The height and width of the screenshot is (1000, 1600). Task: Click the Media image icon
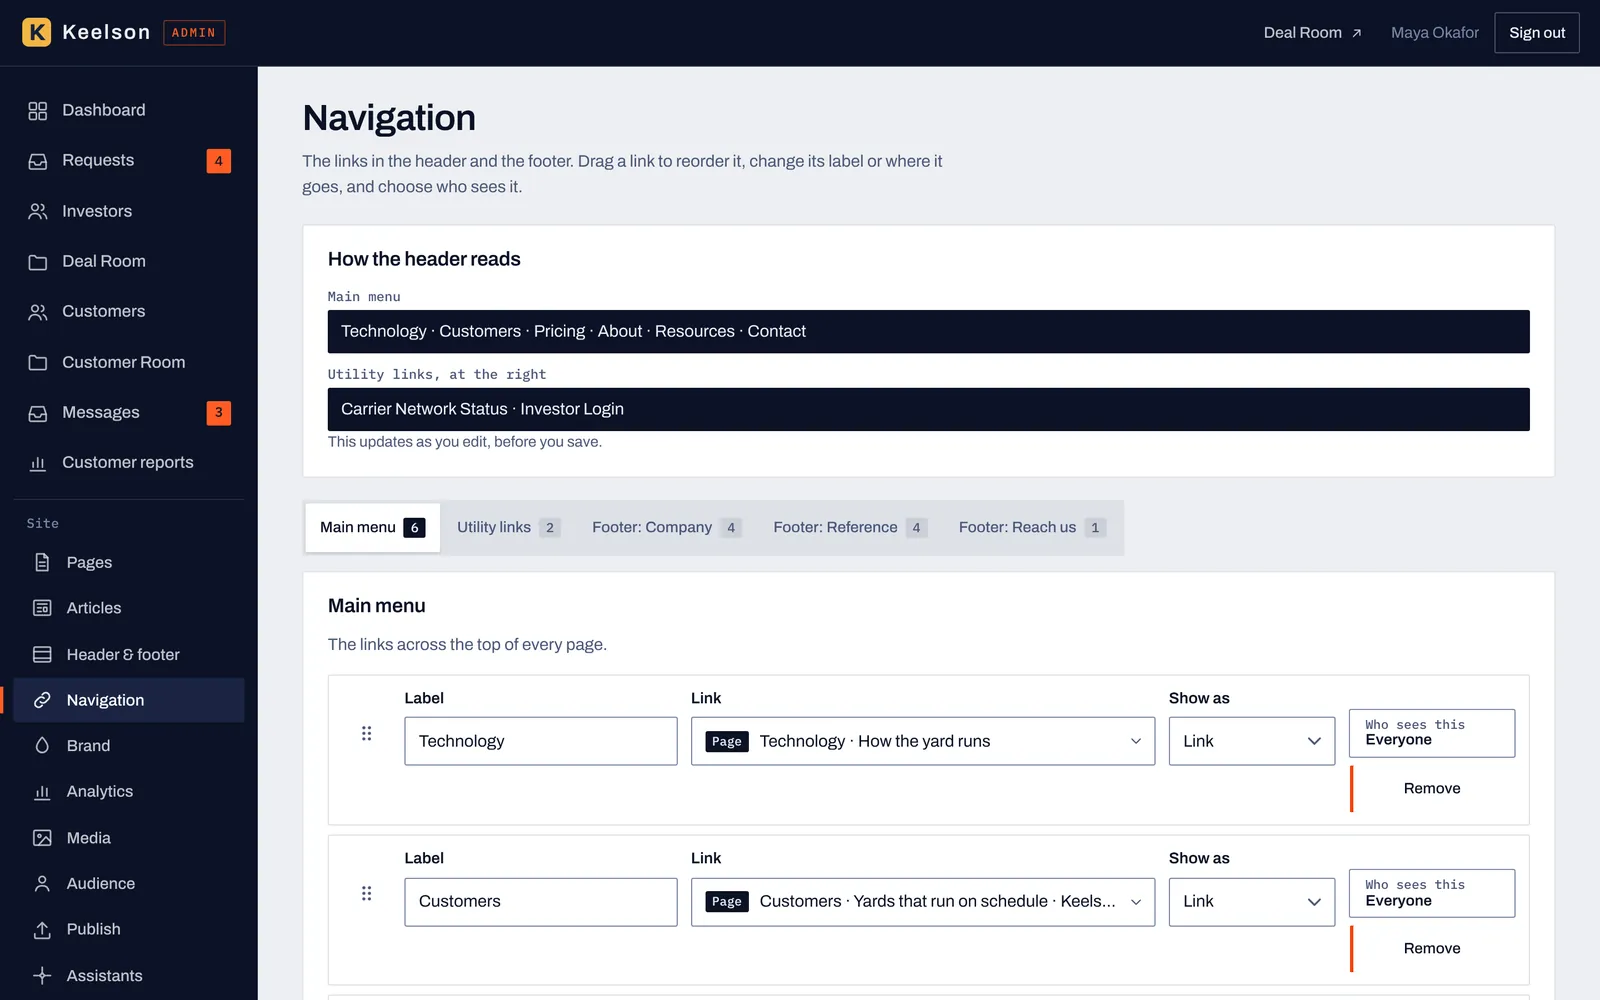42,838
